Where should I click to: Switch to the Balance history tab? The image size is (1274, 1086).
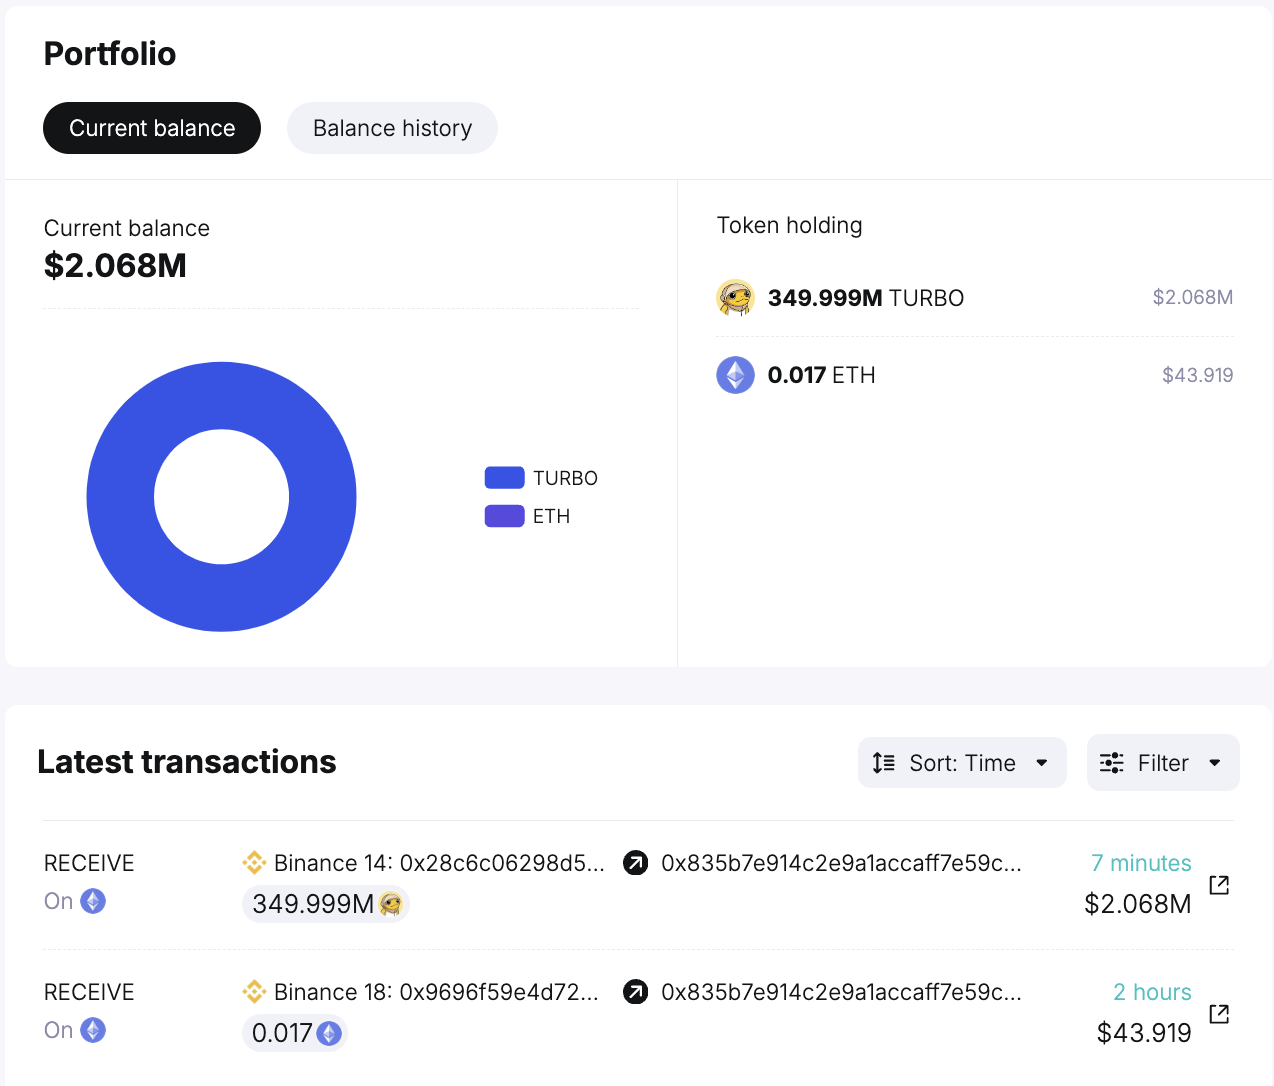392,128
